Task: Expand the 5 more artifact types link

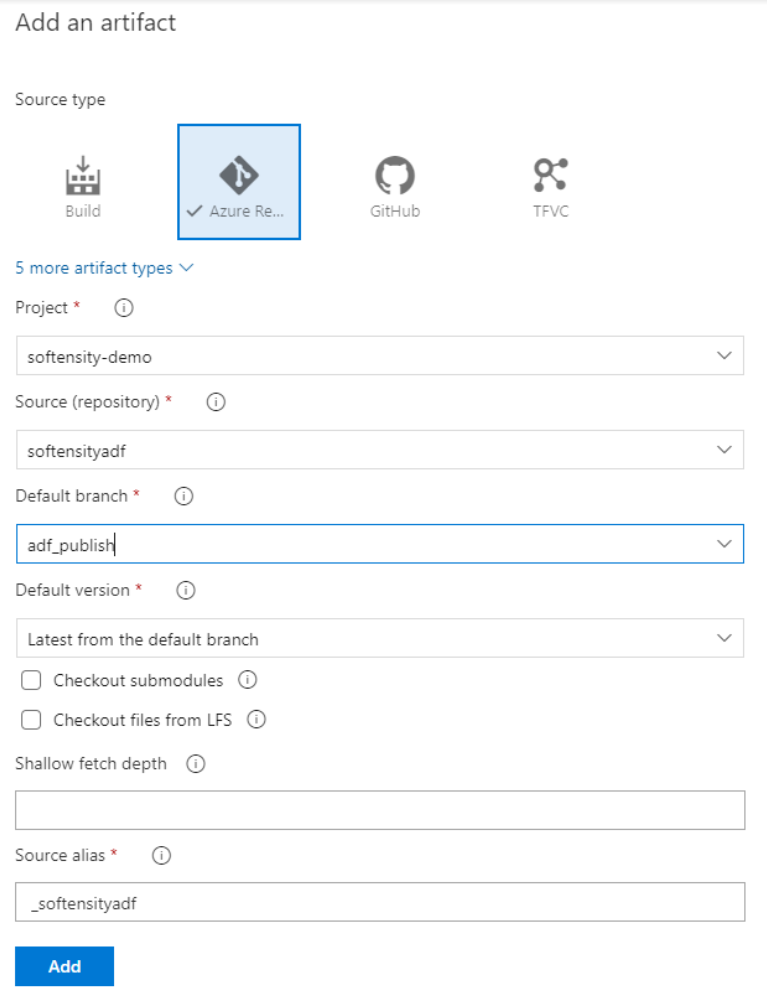Action: pyautogui.click(x=104, y=268)
